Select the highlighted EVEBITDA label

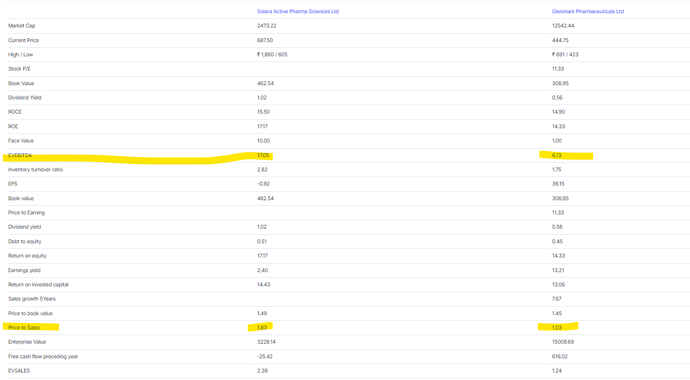click(20, 156)
